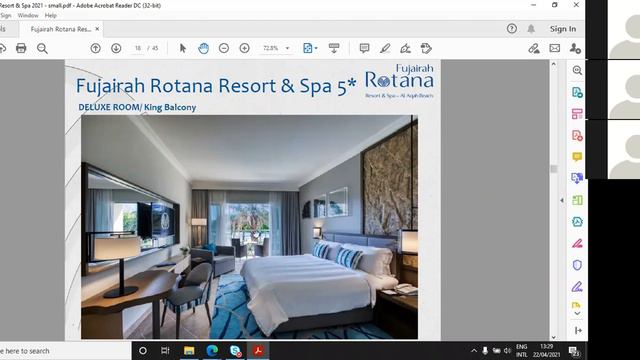Screen dimensions: 640x360
Task: Click the page number field showing 18
Action: tap(138, 48)
